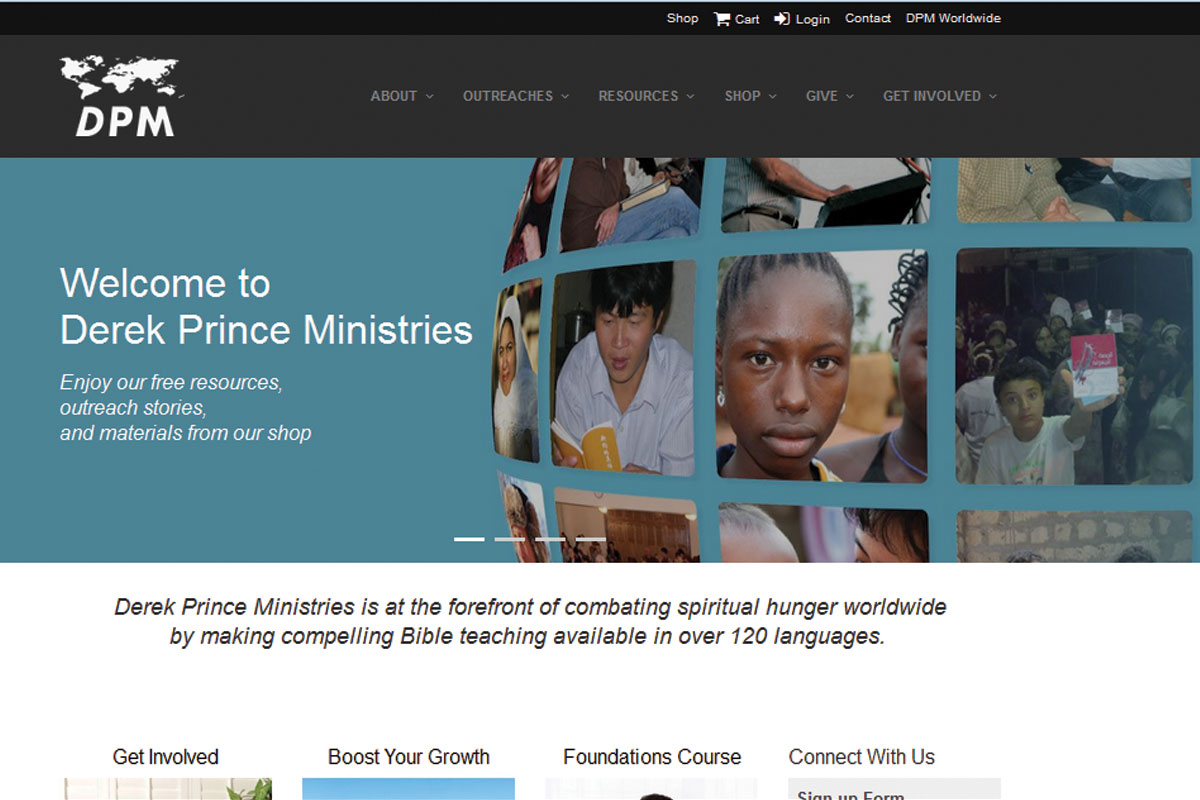Jump to the third carousel slide indicator
The width and height of the screenshot is (1200, 800).
coord(550,539)
